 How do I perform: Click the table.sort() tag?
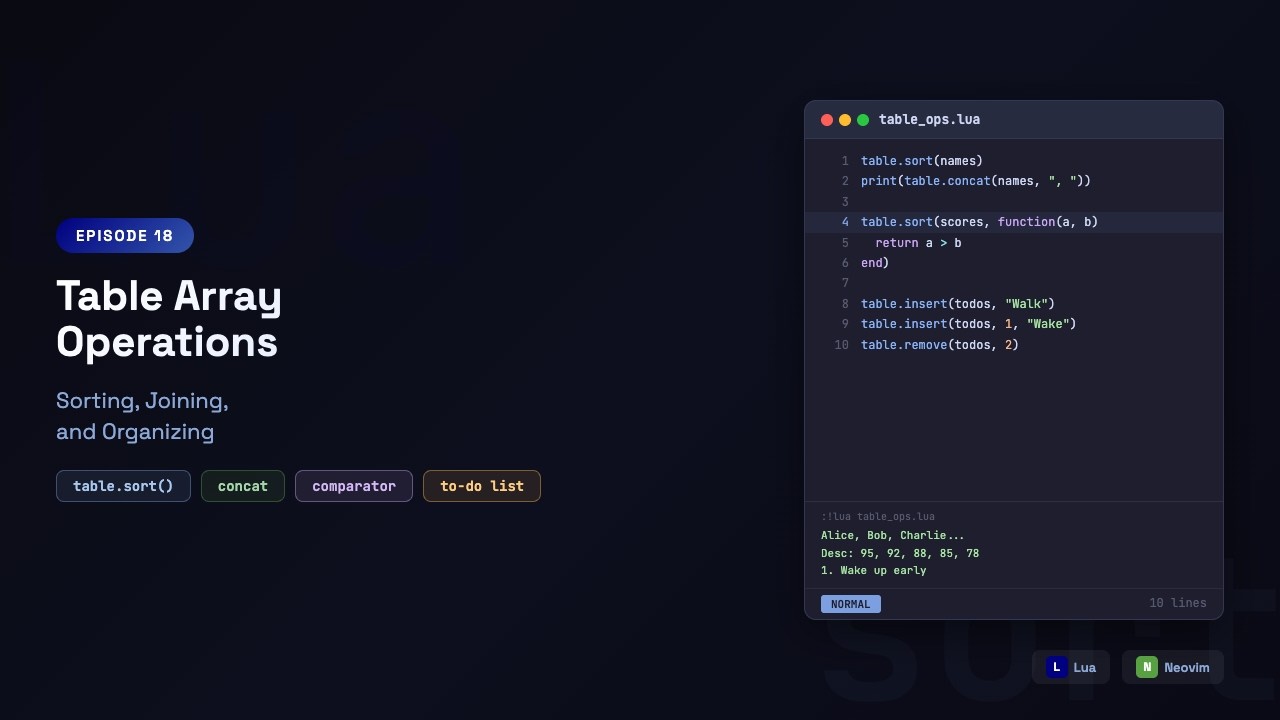click(x=123, y=486)
